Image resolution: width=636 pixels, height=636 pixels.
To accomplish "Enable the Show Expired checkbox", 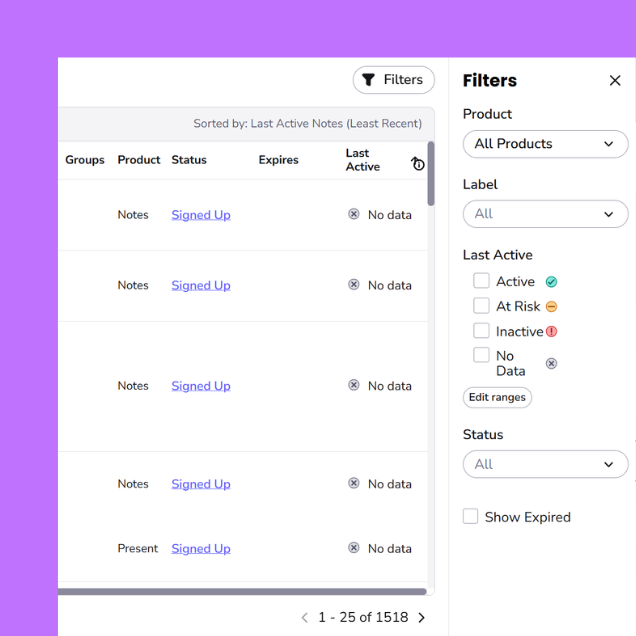I will point(471,516).
